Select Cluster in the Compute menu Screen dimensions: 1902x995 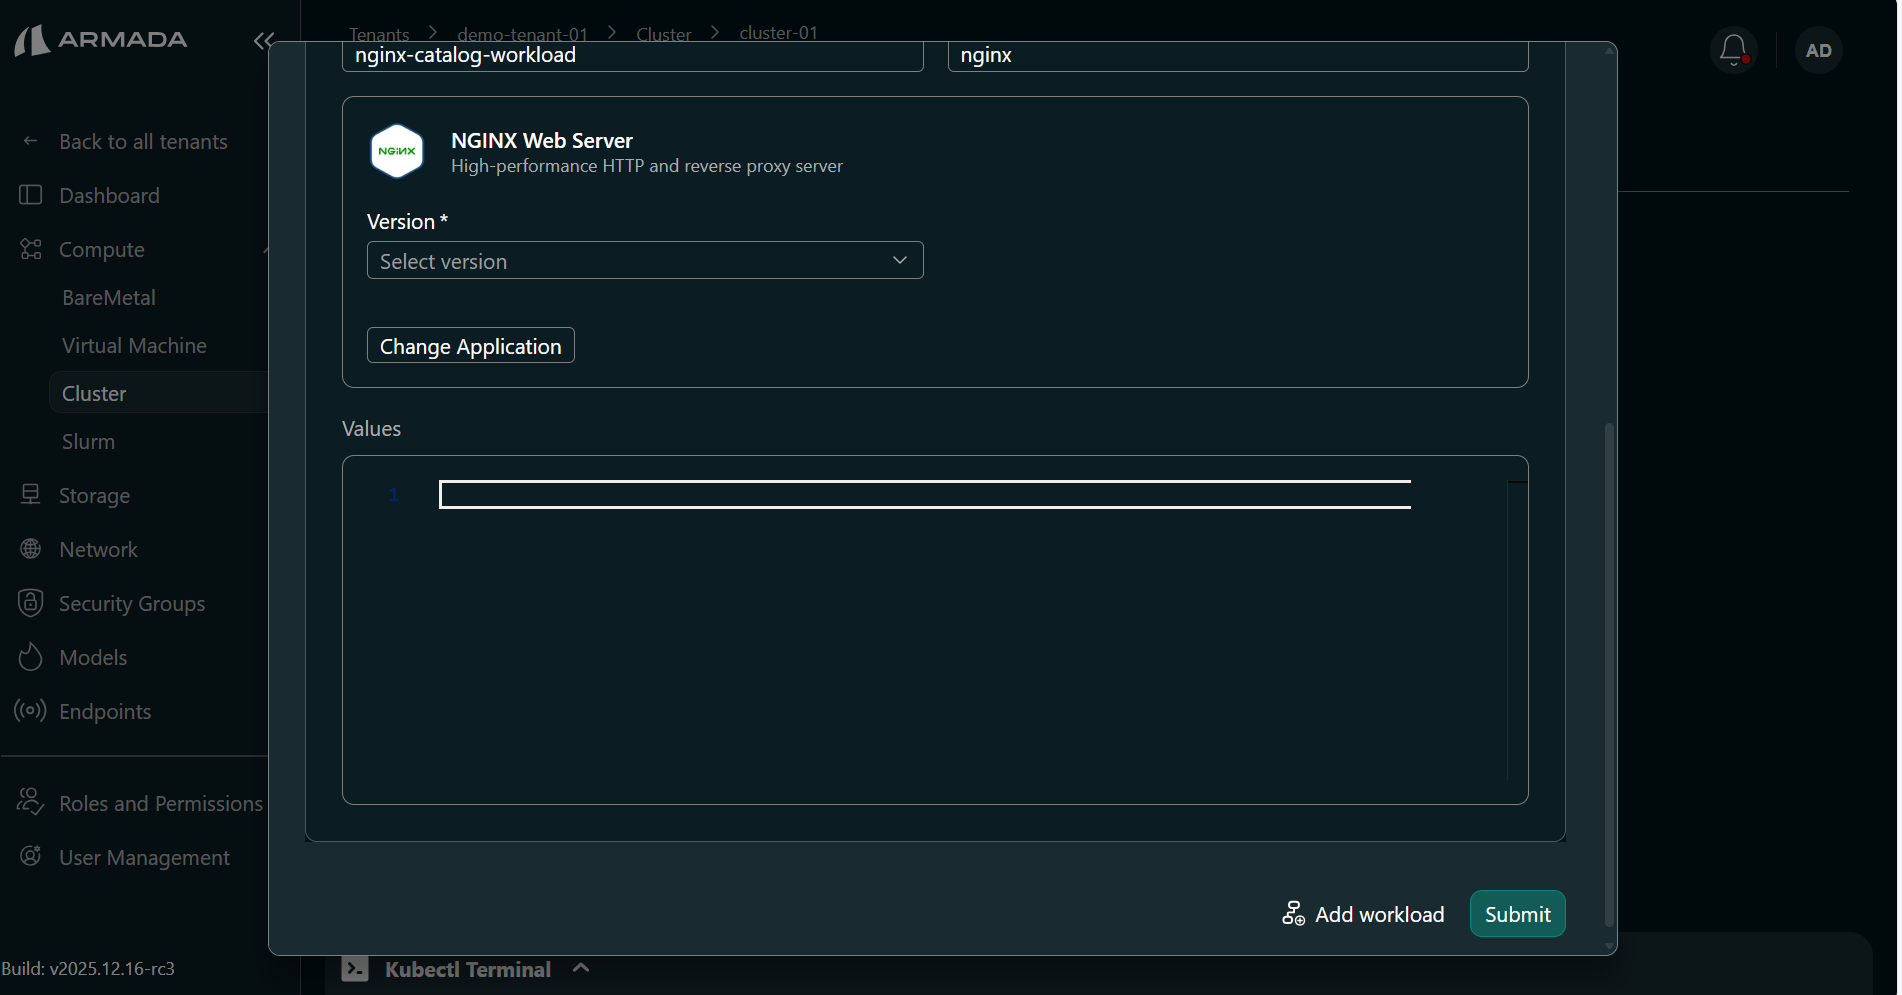94,392
